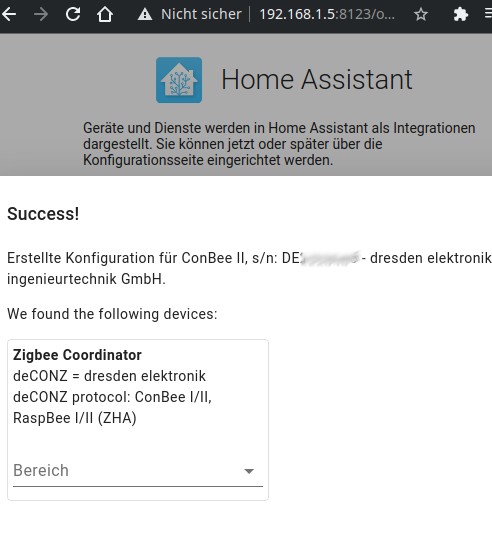492x543 pixels.
Task: Click the 'Erstellte Konfiguration für ConBee II' message
Action: point(249,268)
